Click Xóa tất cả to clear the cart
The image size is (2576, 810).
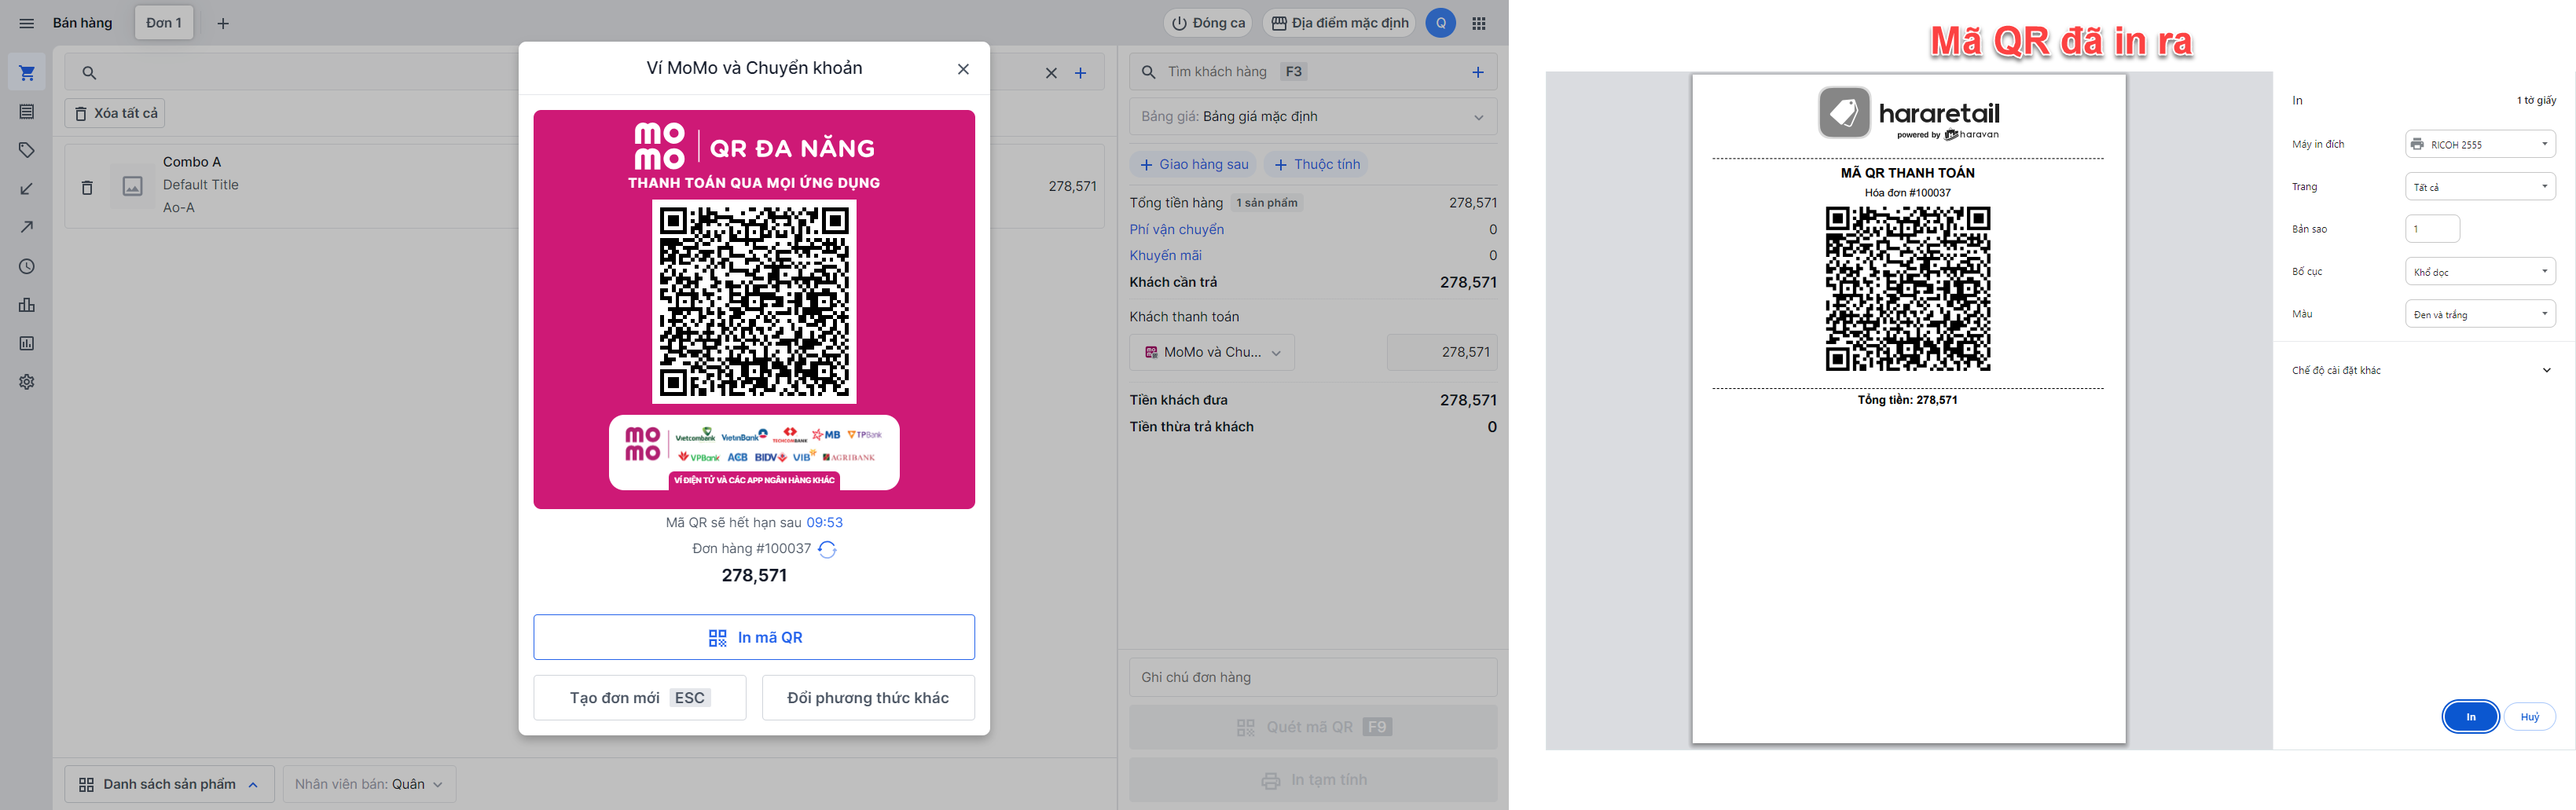[x=115, y=113]
